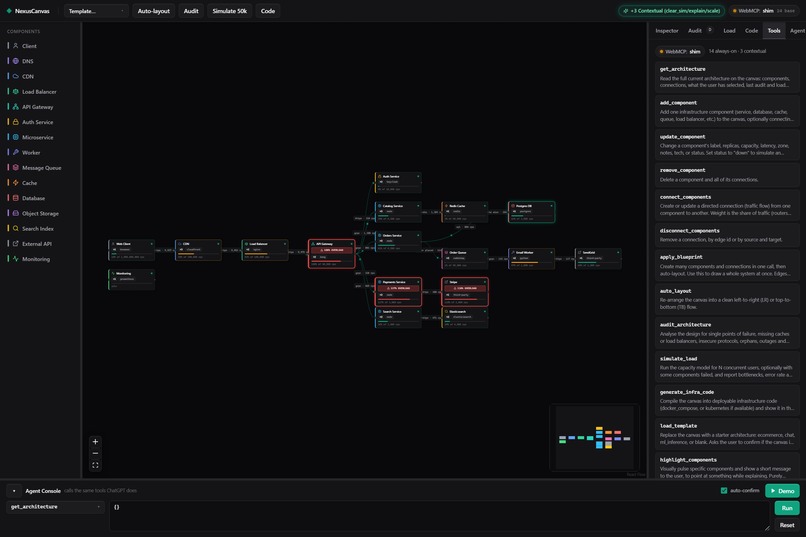Image resolution: width=806 pixels, height=537 pixels.
Task: Select the Email Worker node
Action: (532, 259)
